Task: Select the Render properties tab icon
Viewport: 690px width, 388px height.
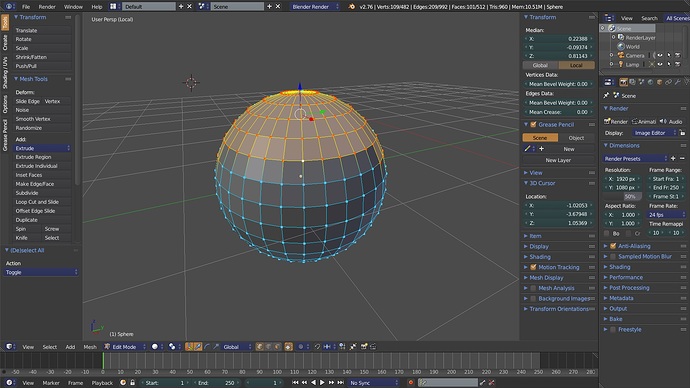Action: [x=624, y=82]
